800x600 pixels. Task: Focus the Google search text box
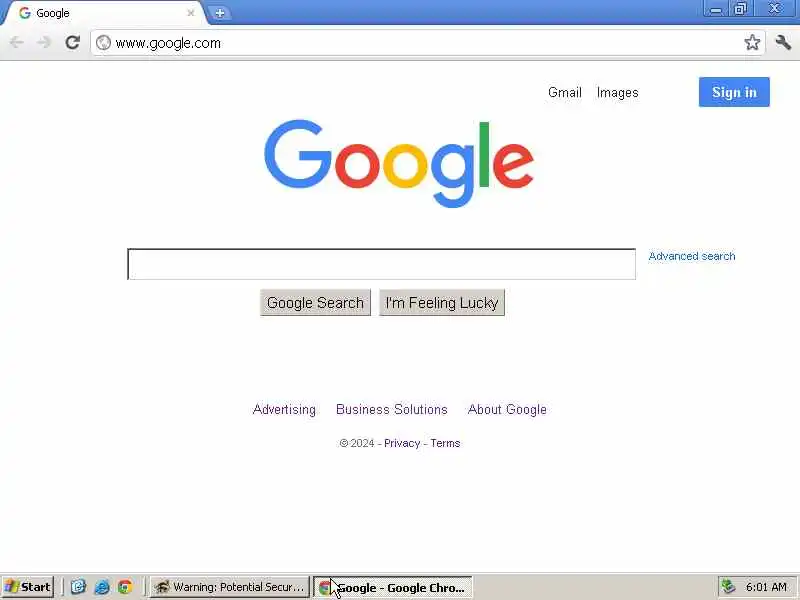click(382, 264)
